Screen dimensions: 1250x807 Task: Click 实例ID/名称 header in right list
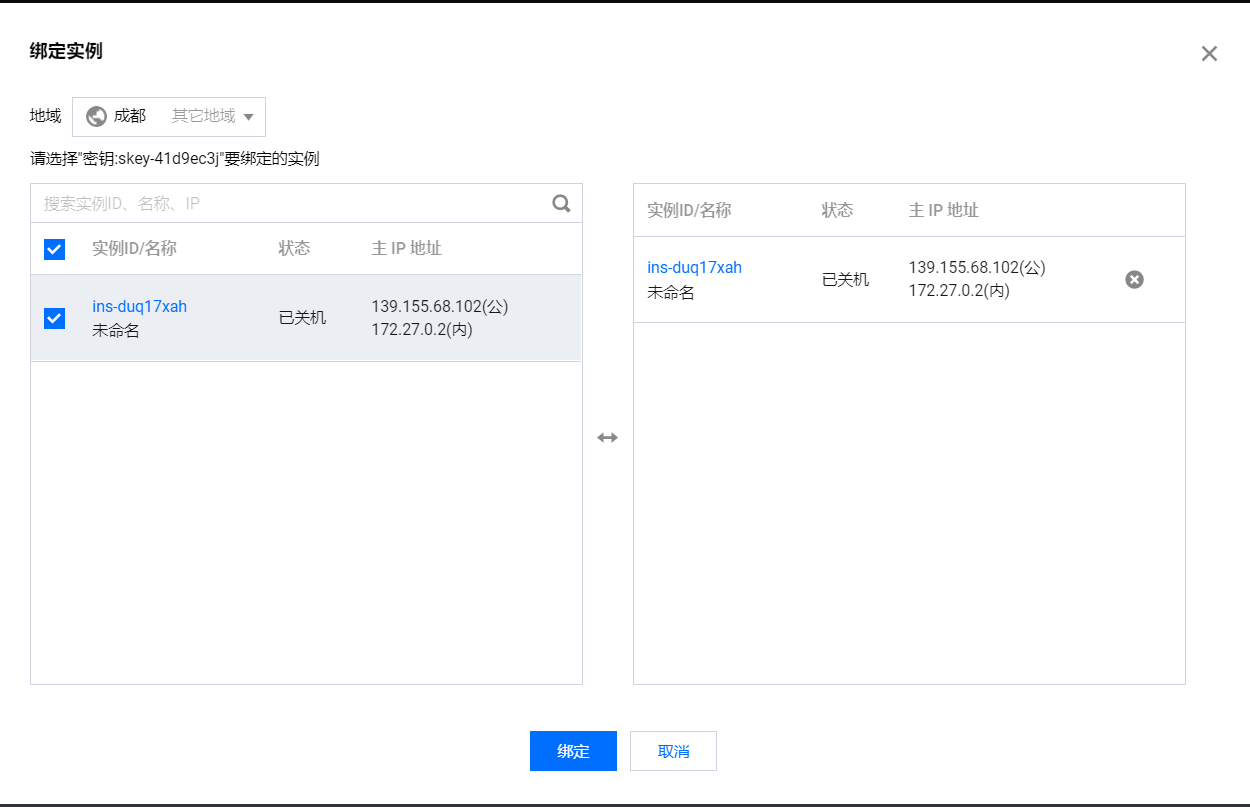689,210
